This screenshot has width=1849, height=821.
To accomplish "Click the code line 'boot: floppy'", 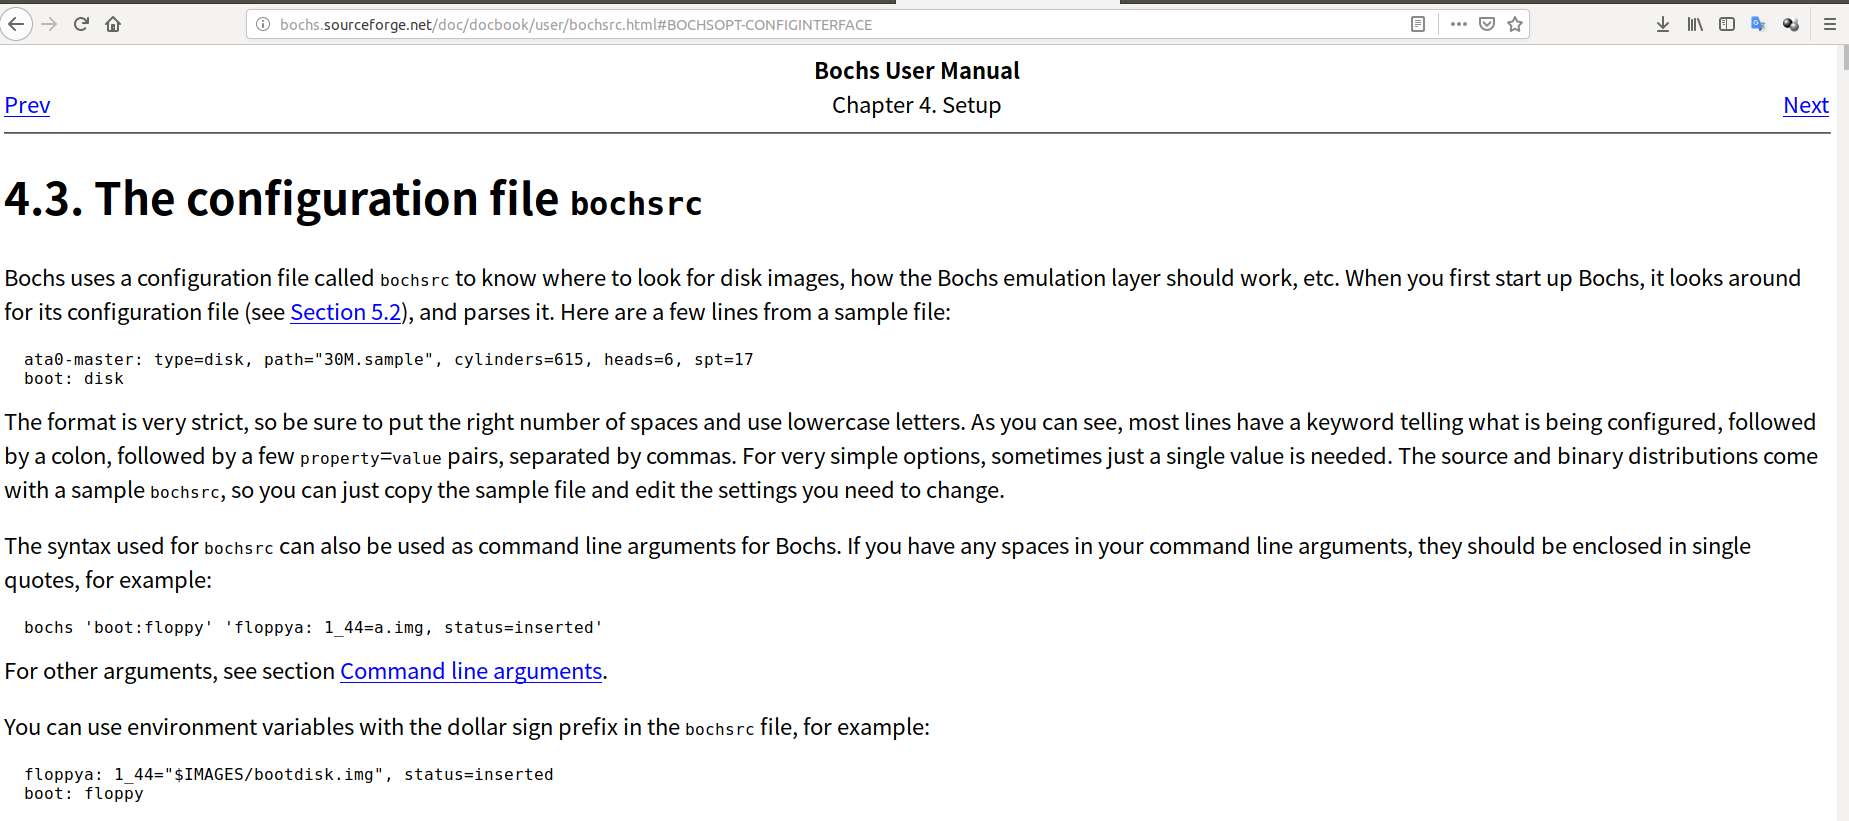I will (x=84, y=793).
